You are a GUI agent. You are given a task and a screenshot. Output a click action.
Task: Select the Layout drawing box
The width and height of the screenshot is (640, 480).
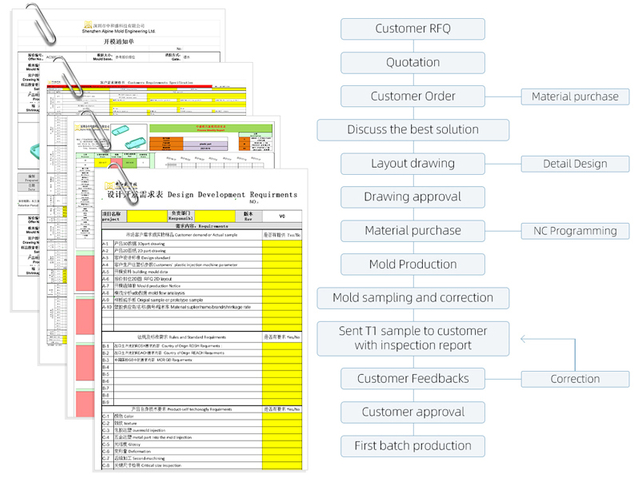point(412,164)
